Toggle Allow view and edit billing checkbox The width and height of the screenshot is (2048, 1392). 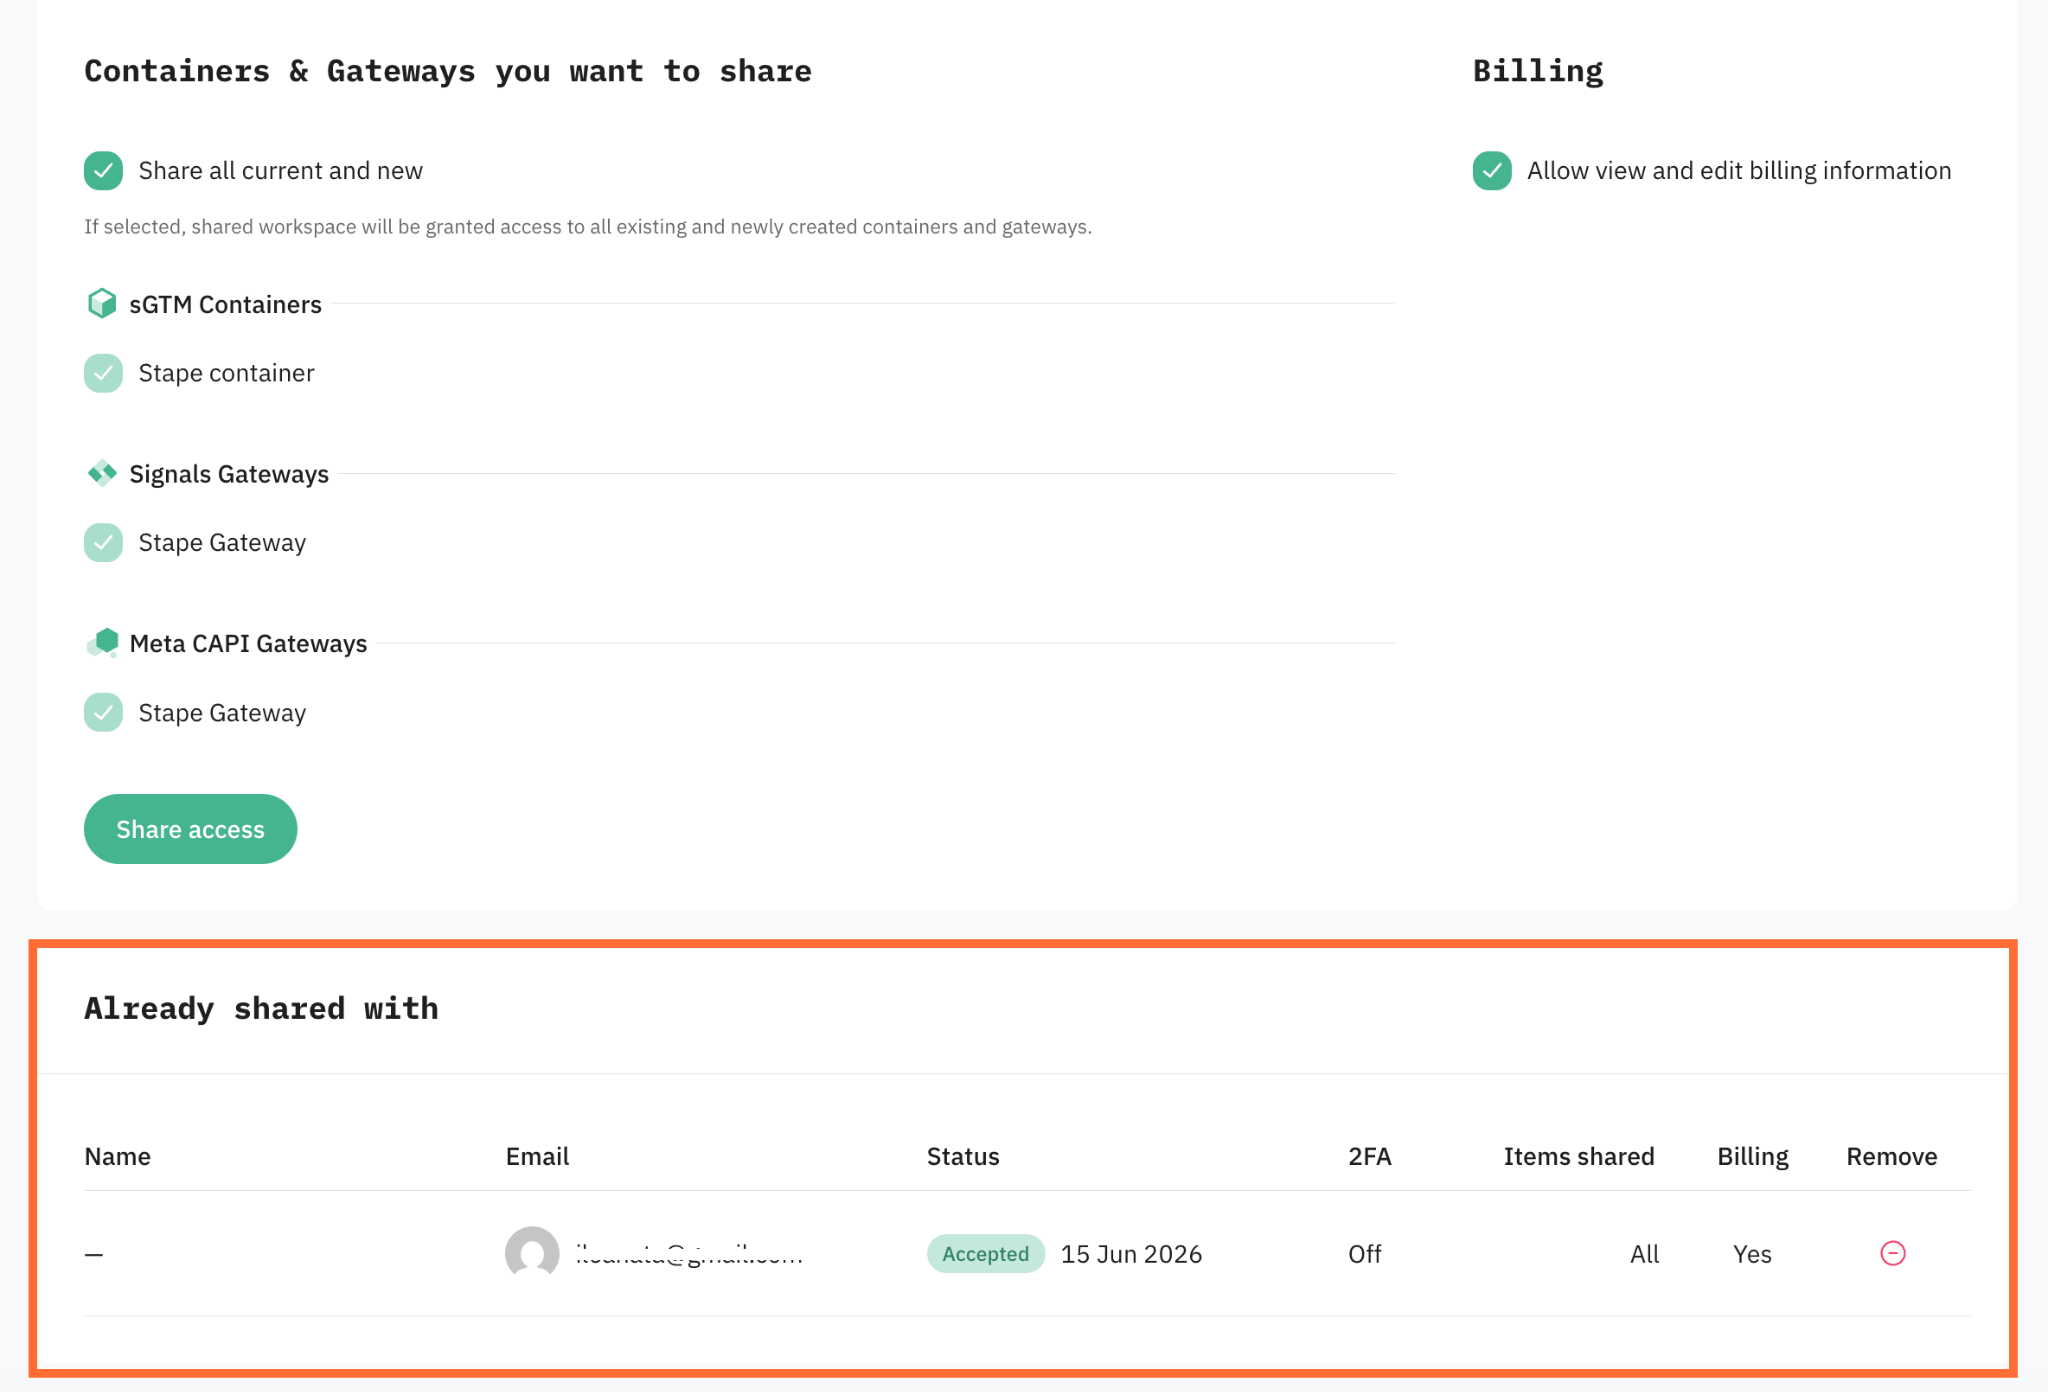coord(1492,171)
